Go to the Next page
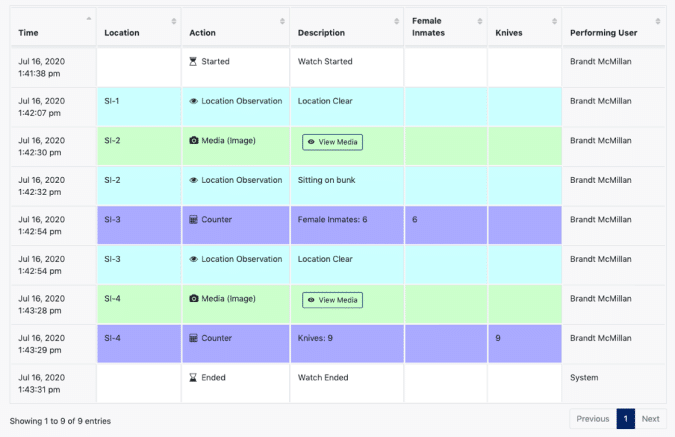This screenshot has height=437, width=675. [x=650, y=419]
